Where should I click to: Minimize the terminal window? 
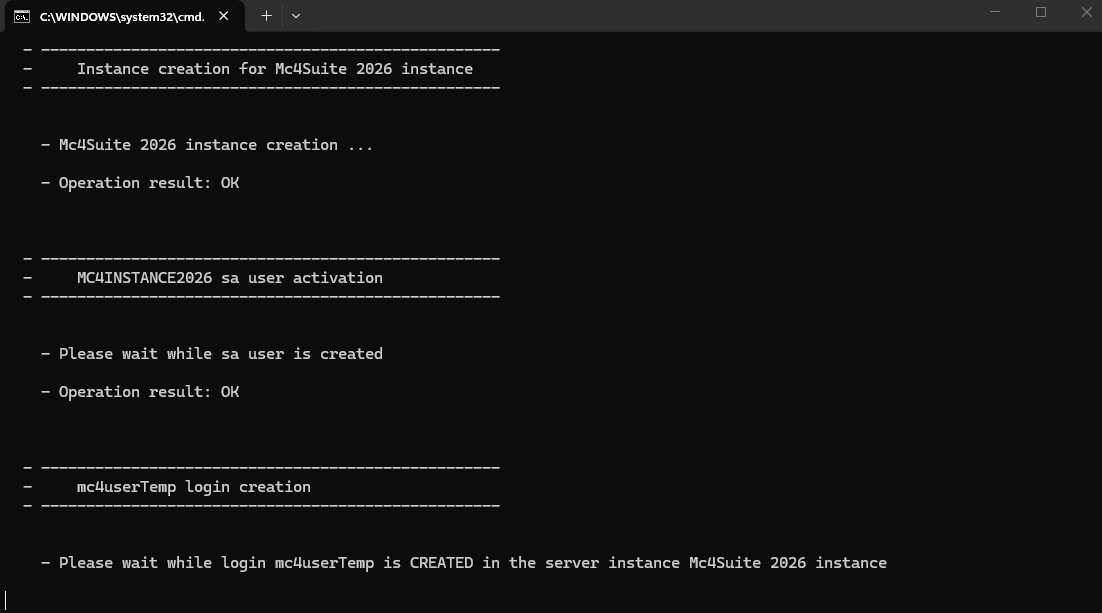(x=994, y=13)
